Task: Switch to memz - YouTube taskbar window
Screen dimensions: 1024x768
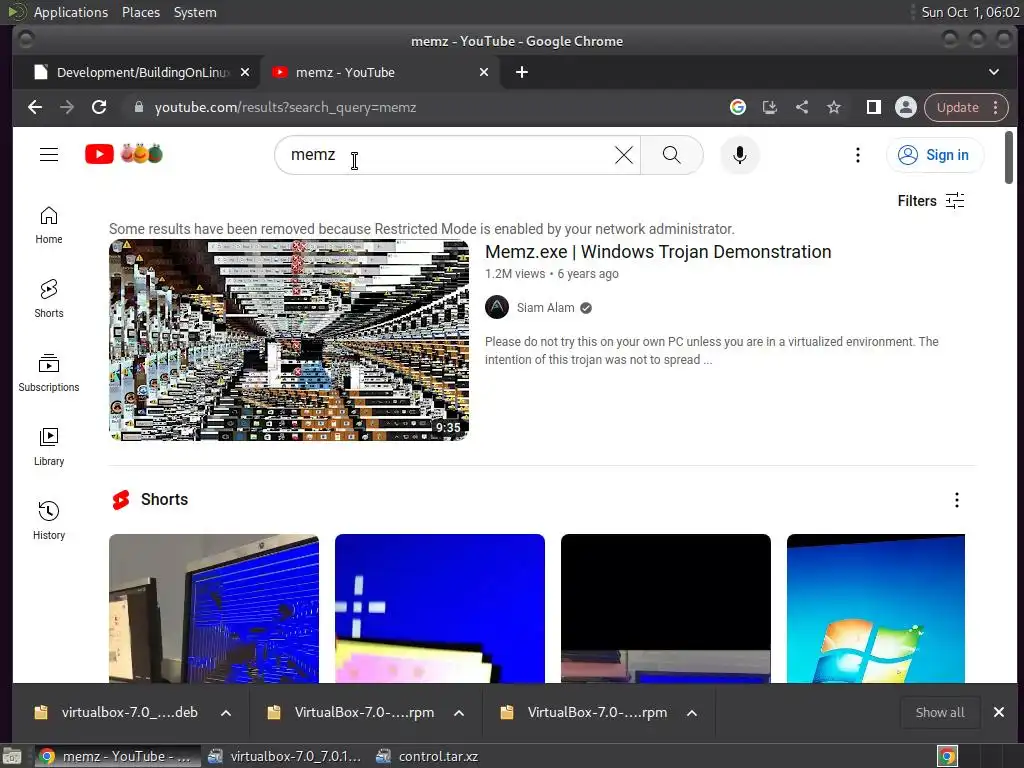Action: pyautogui.click(x=116, y=756)
